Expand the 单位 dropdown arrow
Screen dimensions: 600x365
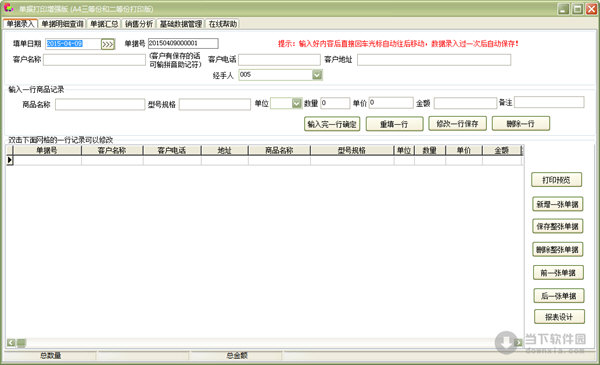(x=297, y=103)
